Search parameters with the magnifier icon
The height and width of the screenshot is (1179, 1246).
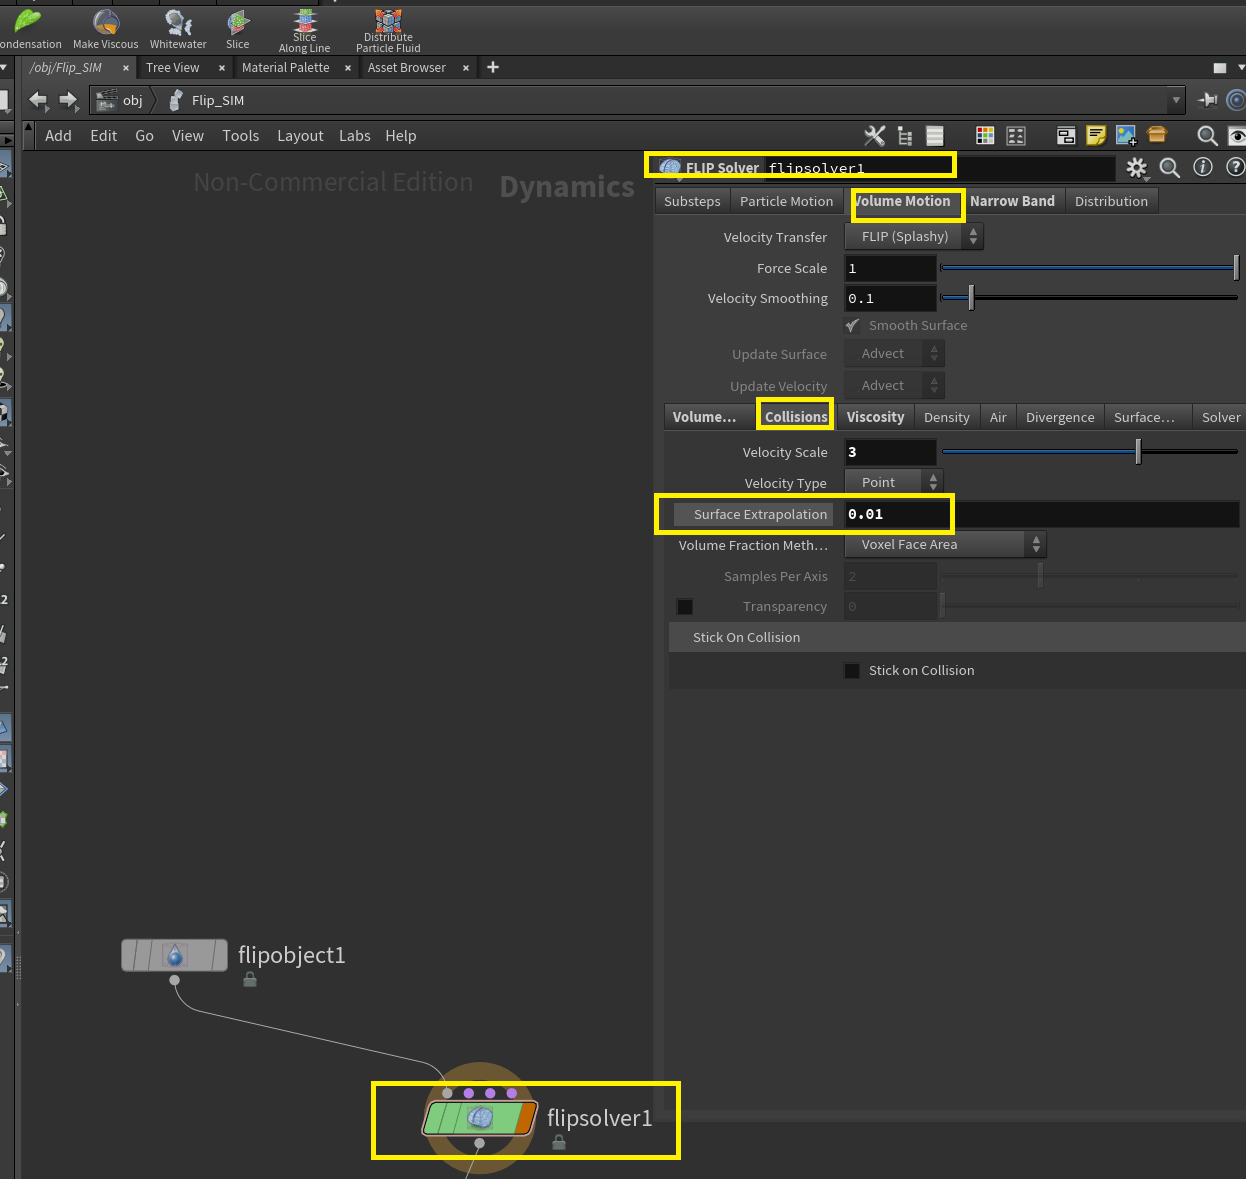(1169, 167)
